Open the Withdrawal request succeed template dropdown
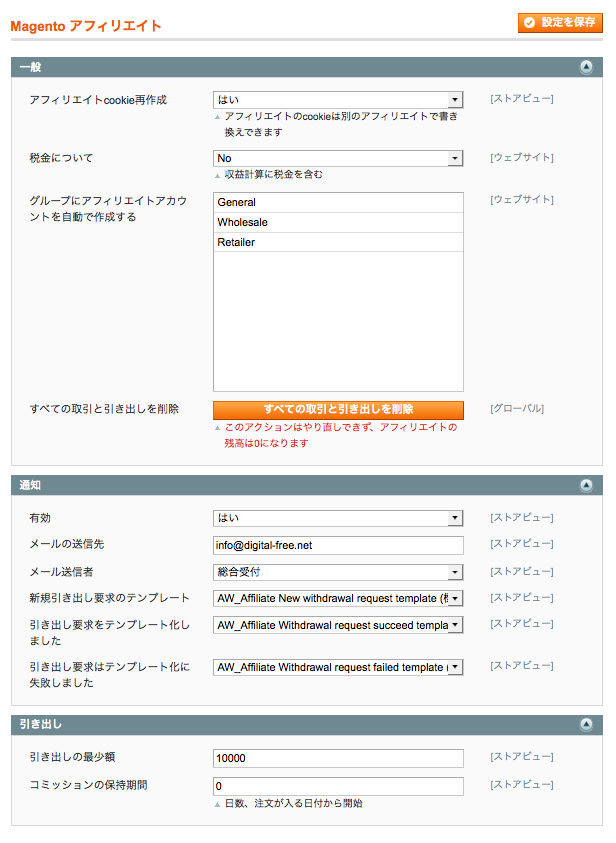616x843 pixels. tap(338, 625)
